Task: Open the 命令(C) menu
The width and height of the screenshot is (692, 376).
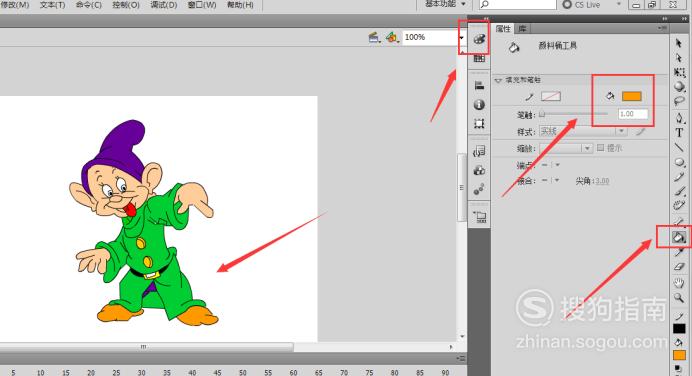Action: (89, 5)
